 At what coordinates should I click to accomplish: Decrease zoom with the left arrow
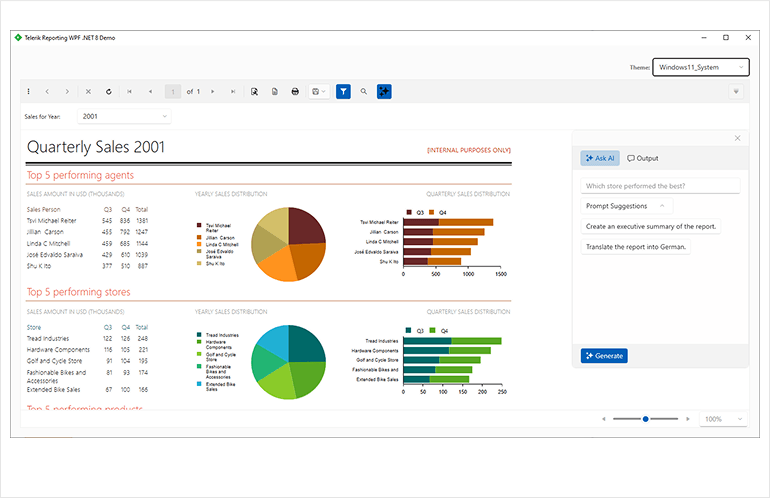coord(604,419)
